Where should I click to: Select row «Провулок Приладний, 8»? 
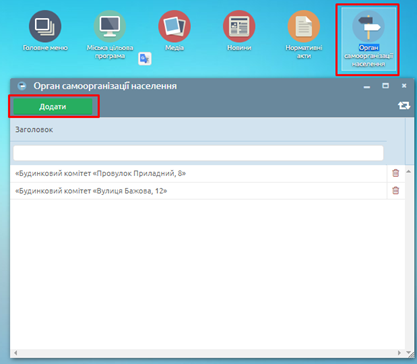click(x=198, y=173)
